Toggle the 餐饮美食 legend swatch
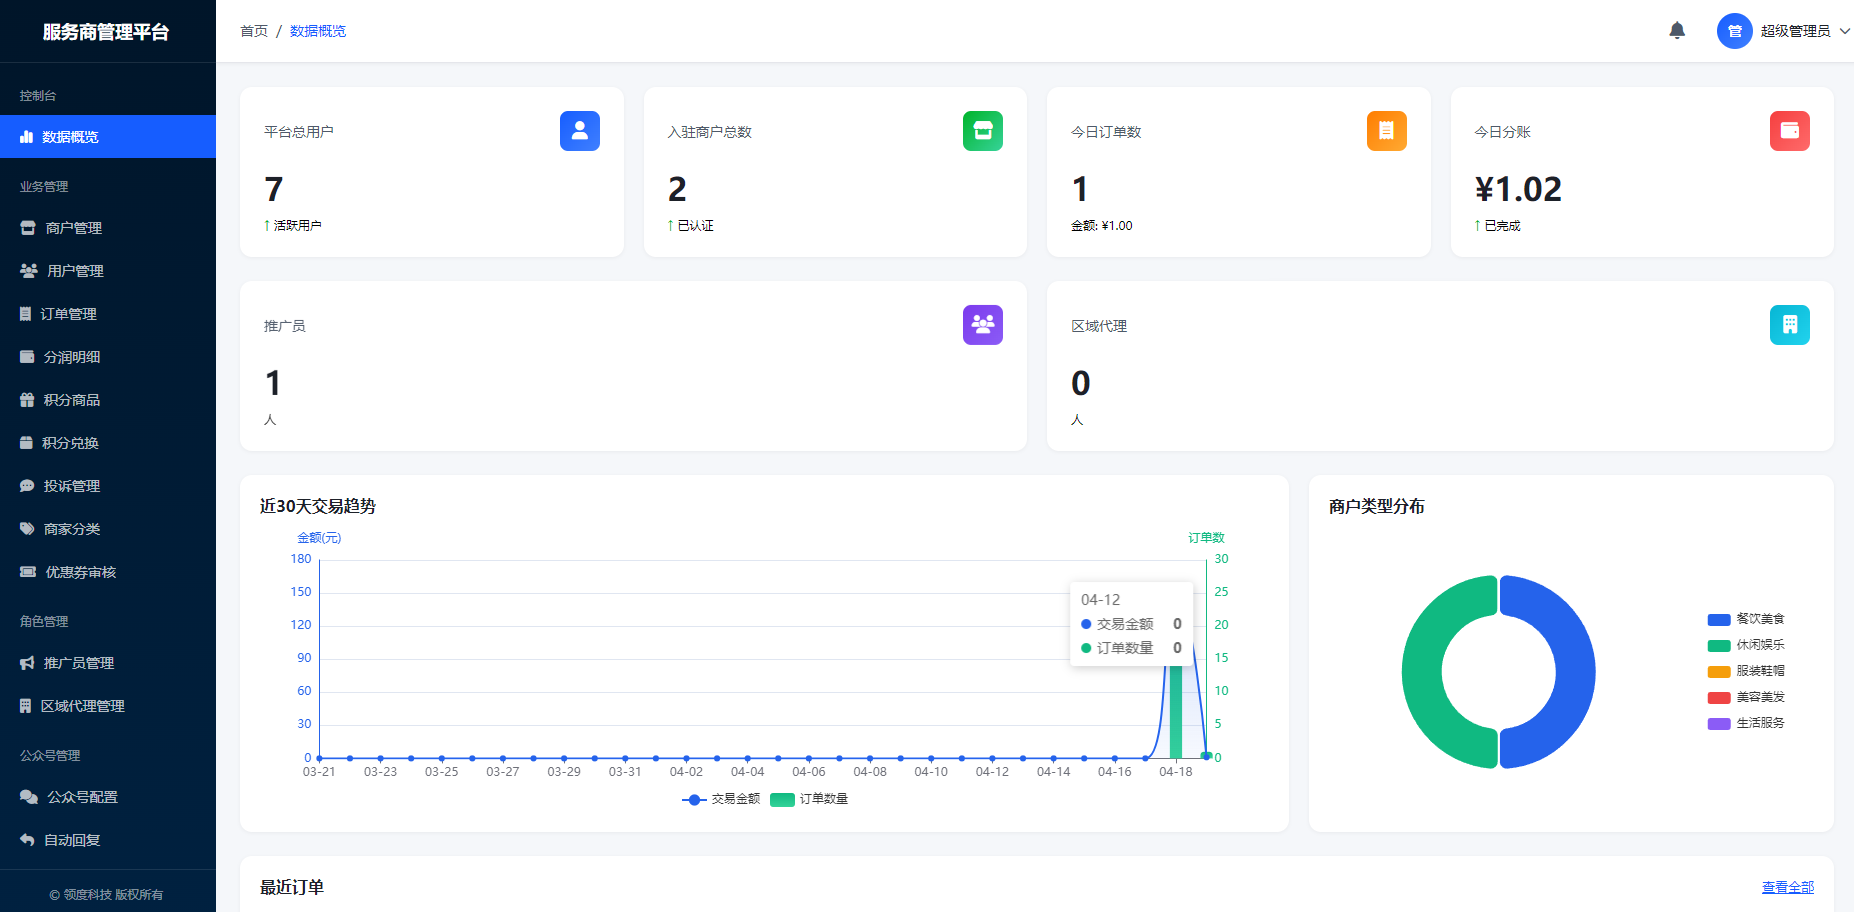This screenshot has width=1854, height=912. tap(1719, 619)
